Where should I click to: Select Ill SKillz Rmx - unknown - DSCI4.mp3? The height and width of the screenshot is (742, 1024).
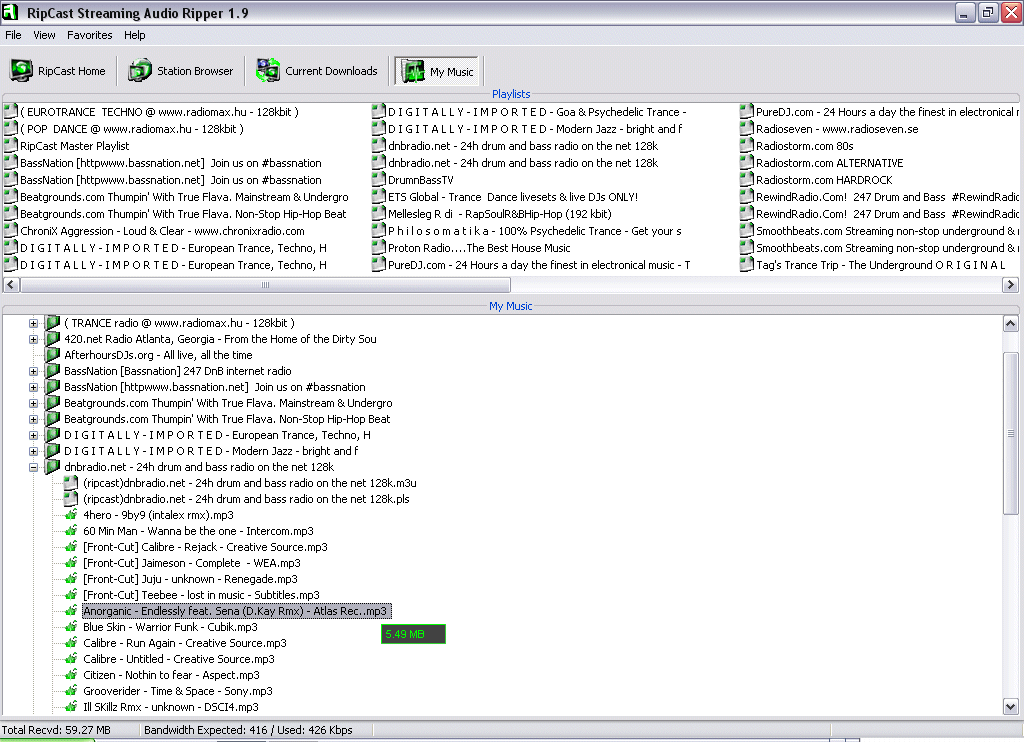click(x=170, y=707)
